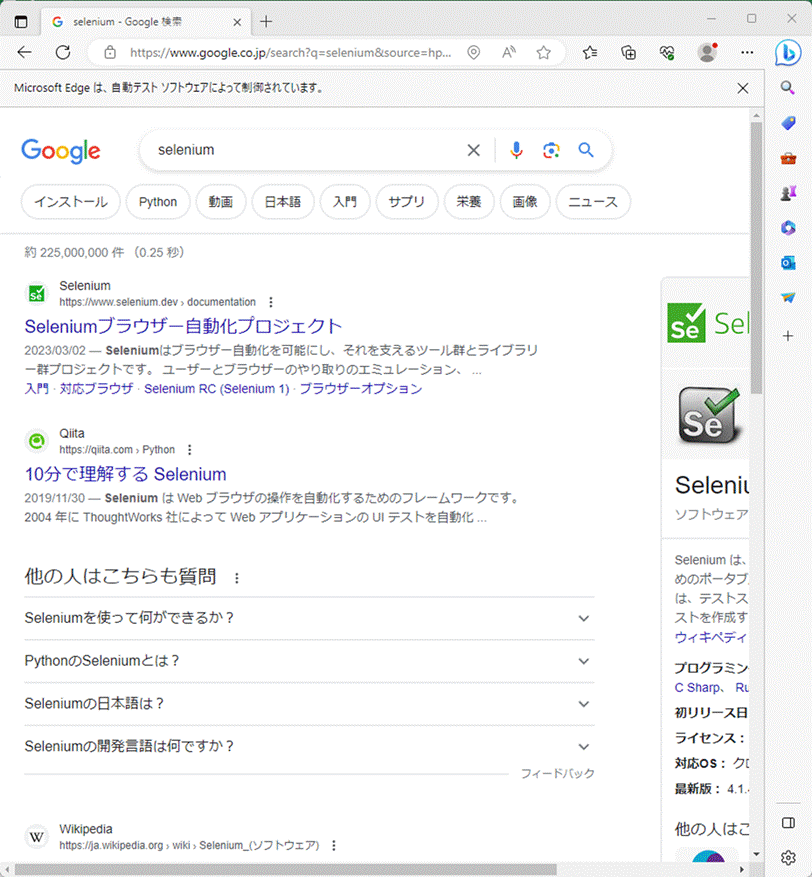The width and height of the screenshot is (812, 877).
Task: Click the Google logo
Action: pyautogui.click(x=61, y=150)
